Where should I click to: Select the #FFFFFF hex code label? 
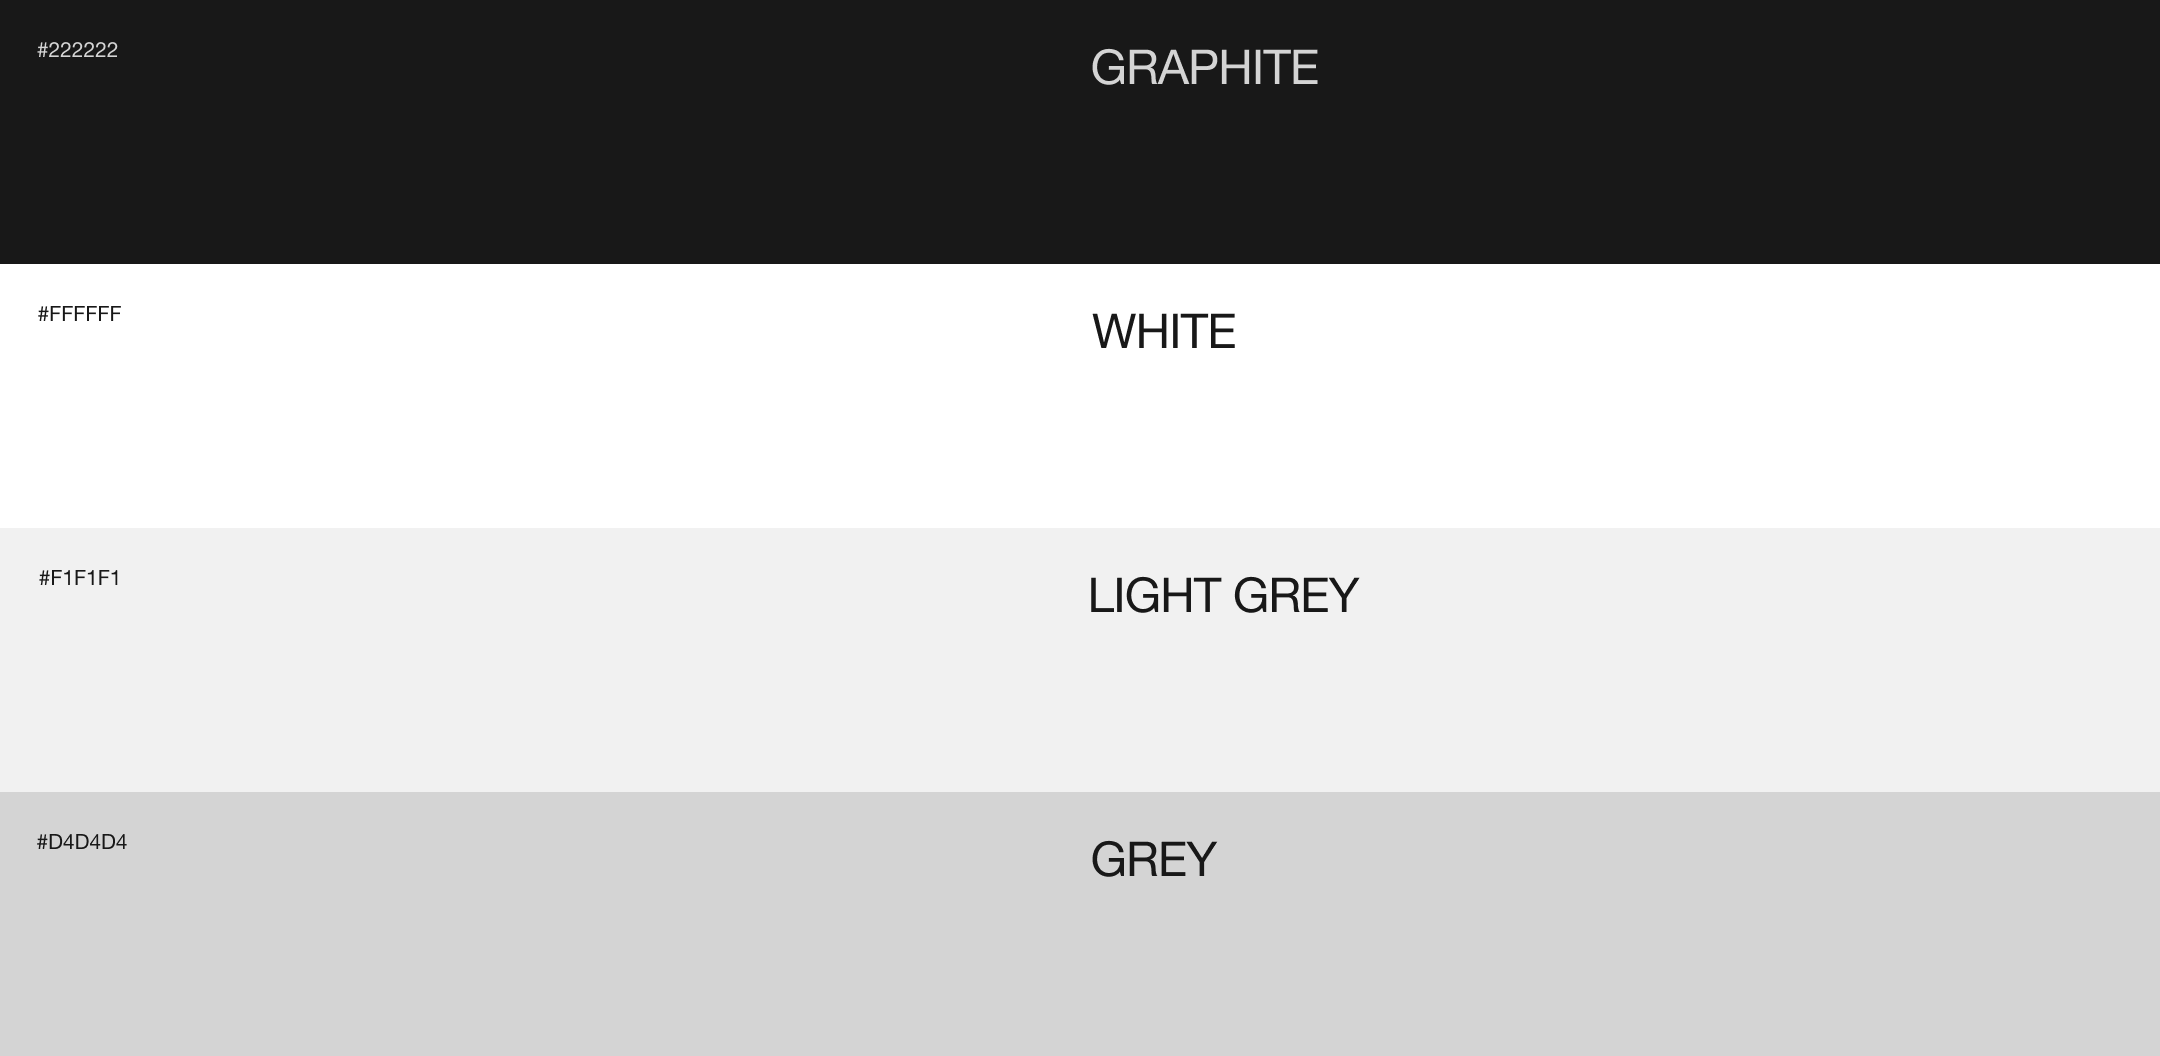pyautogui.click(x=79, y=314)
